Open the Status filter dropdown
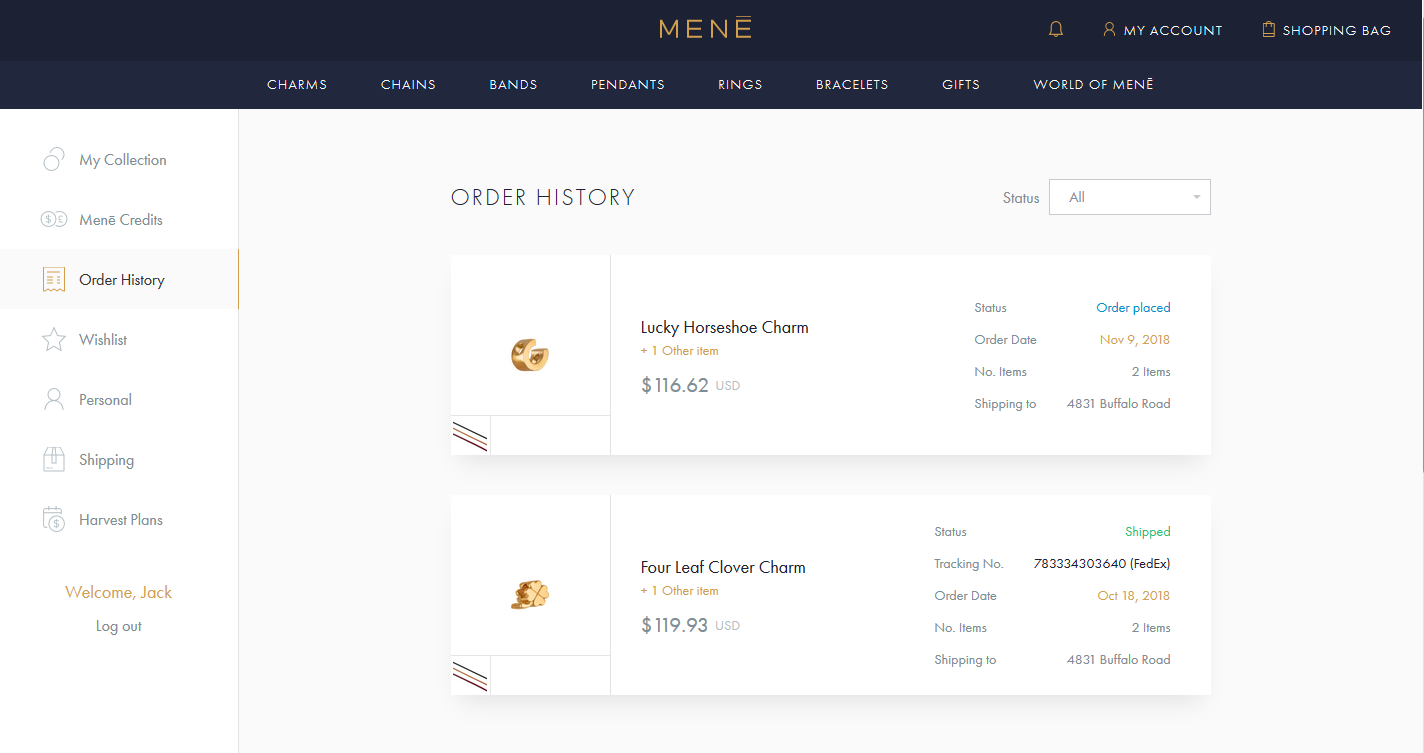Viewport: 1424px width, 753px height. (1130, 197)
